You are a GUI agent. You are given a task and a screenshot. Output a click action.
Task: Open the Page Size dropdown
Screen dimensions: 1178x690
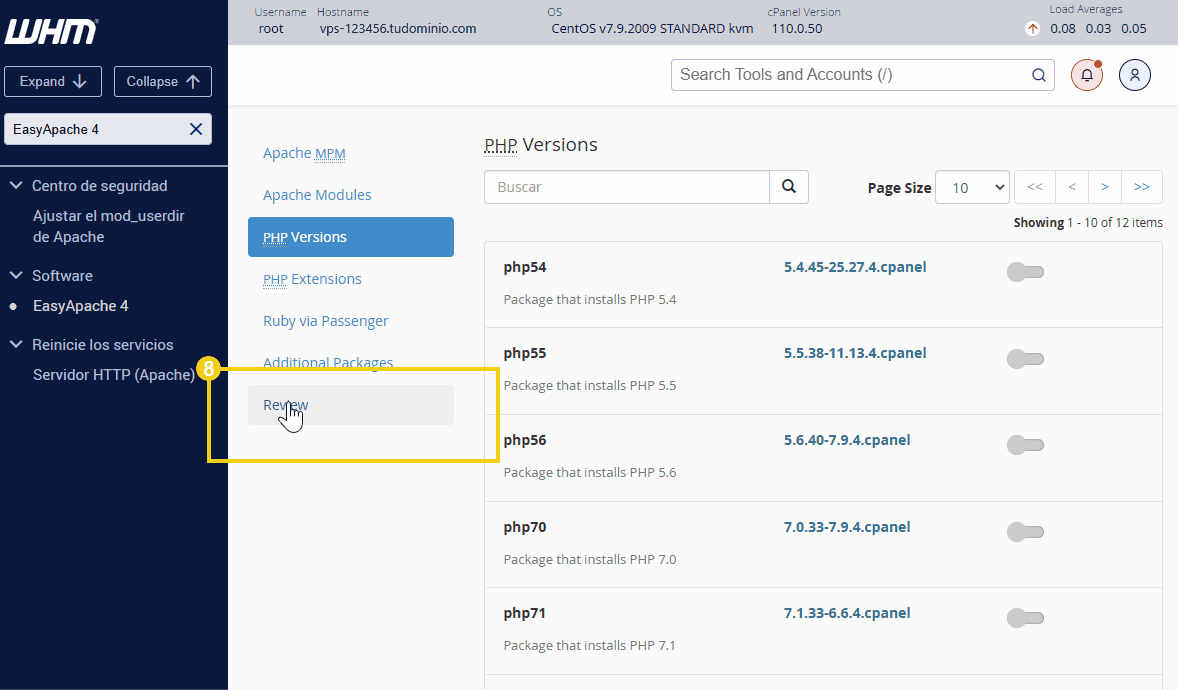pyautogui.click(x=972, y=187)
